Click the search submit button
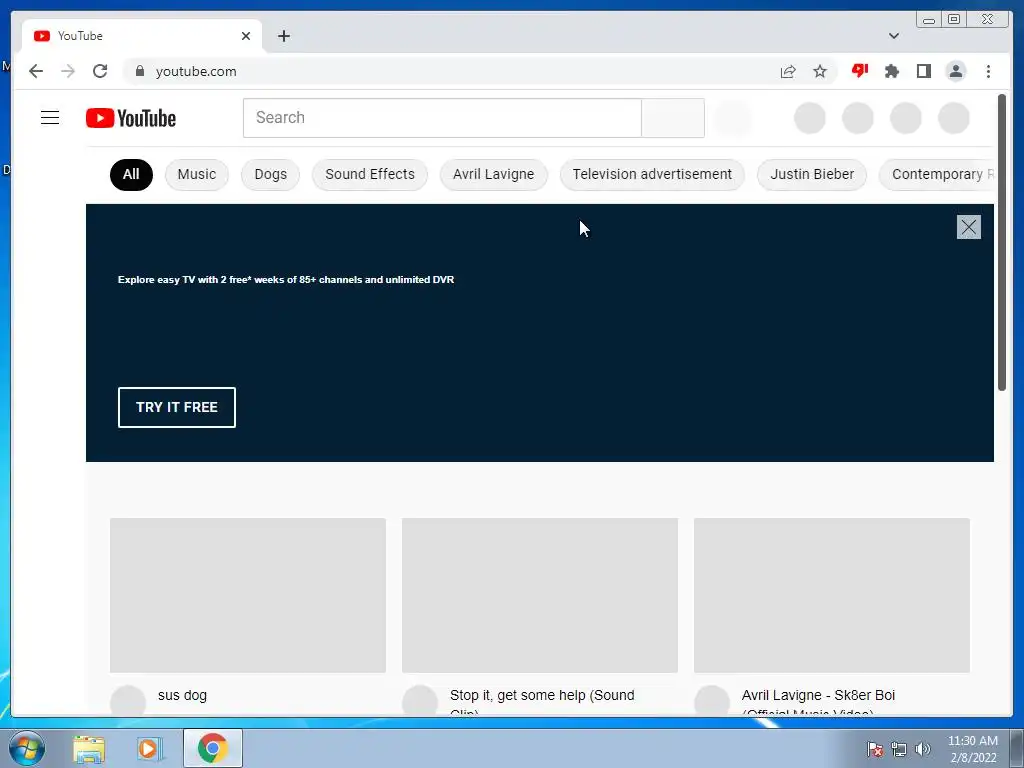 pyautogui.click(x=673, y=118)
